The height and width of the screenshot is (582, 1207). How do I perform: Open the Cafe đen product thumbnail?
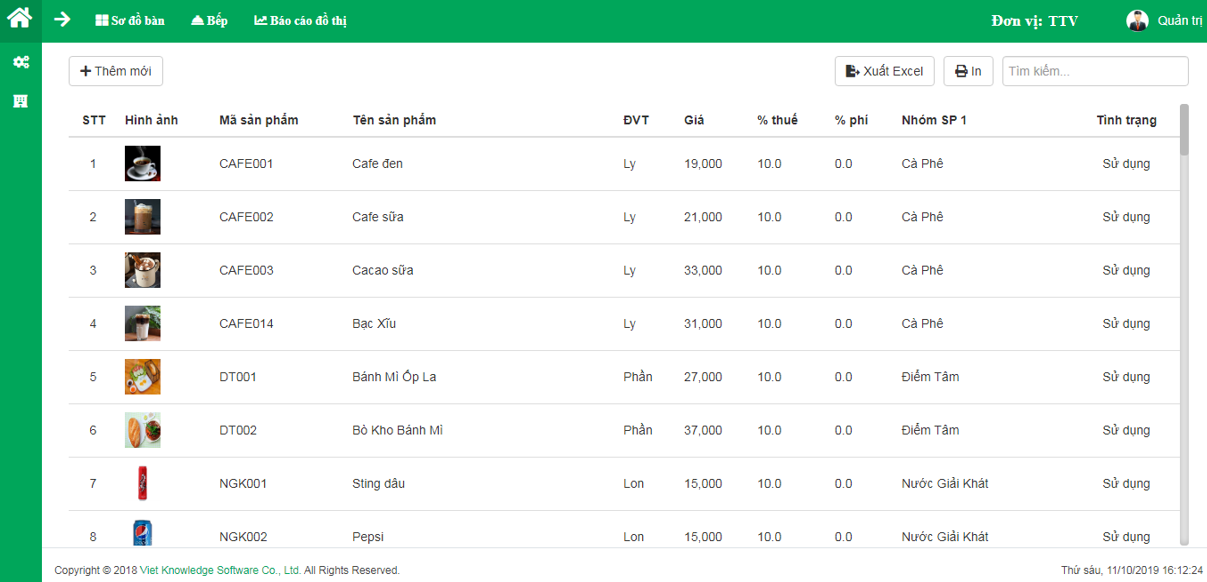142,163
